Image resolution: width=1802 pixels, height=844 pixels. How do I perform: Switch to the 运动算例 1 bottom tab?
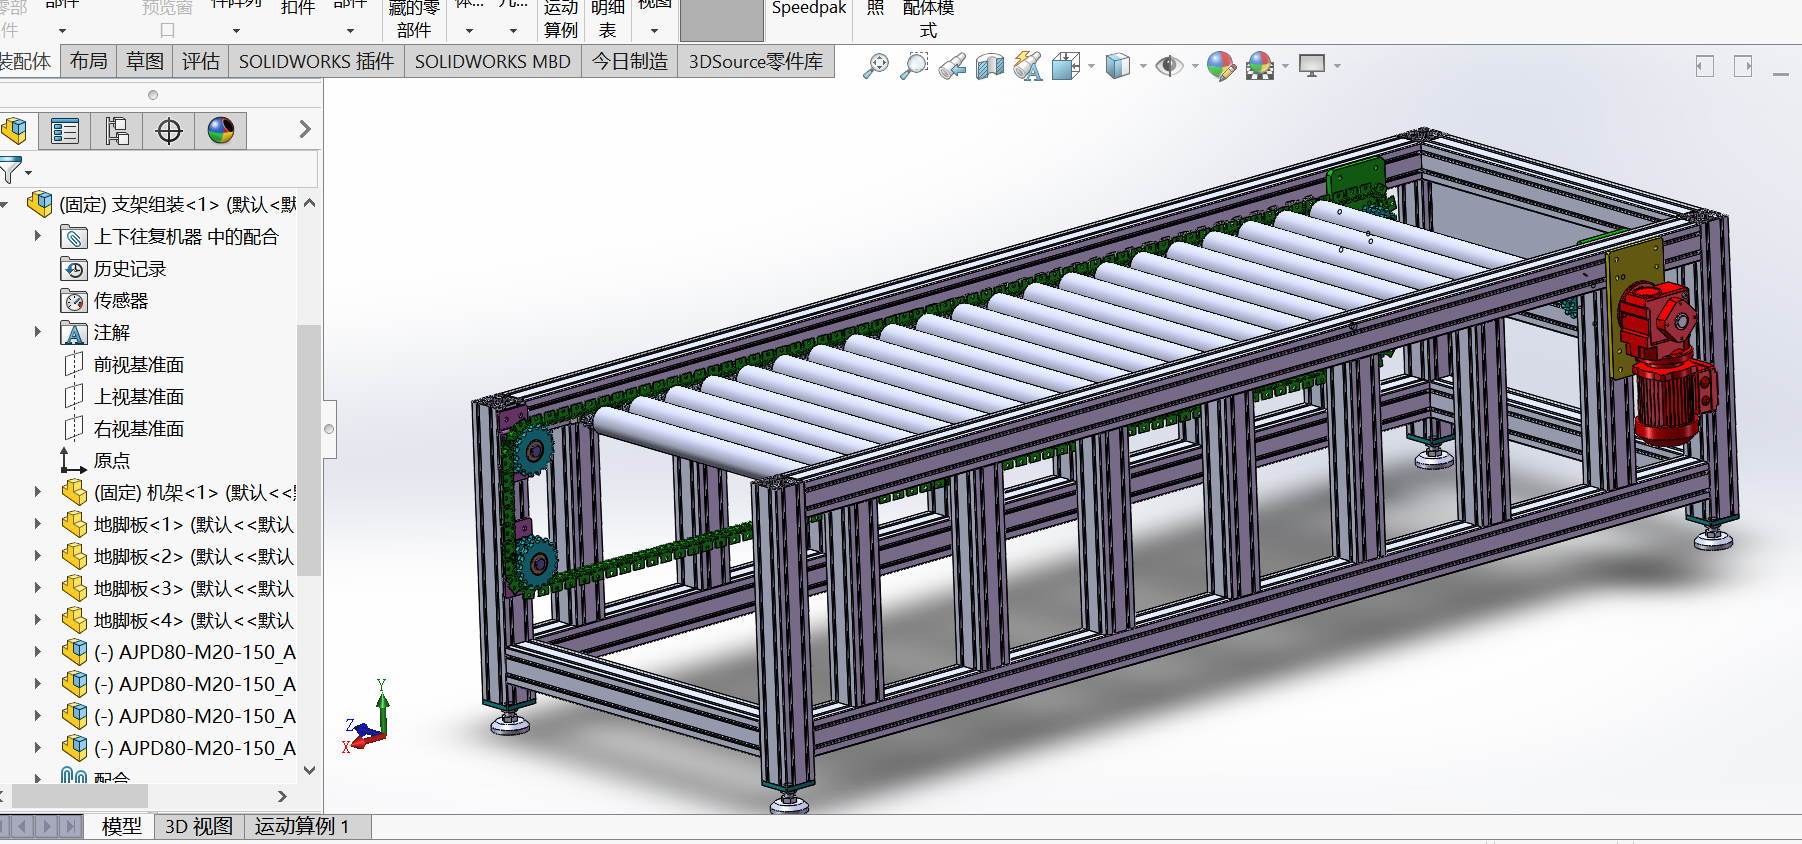[x=301, y=826]
